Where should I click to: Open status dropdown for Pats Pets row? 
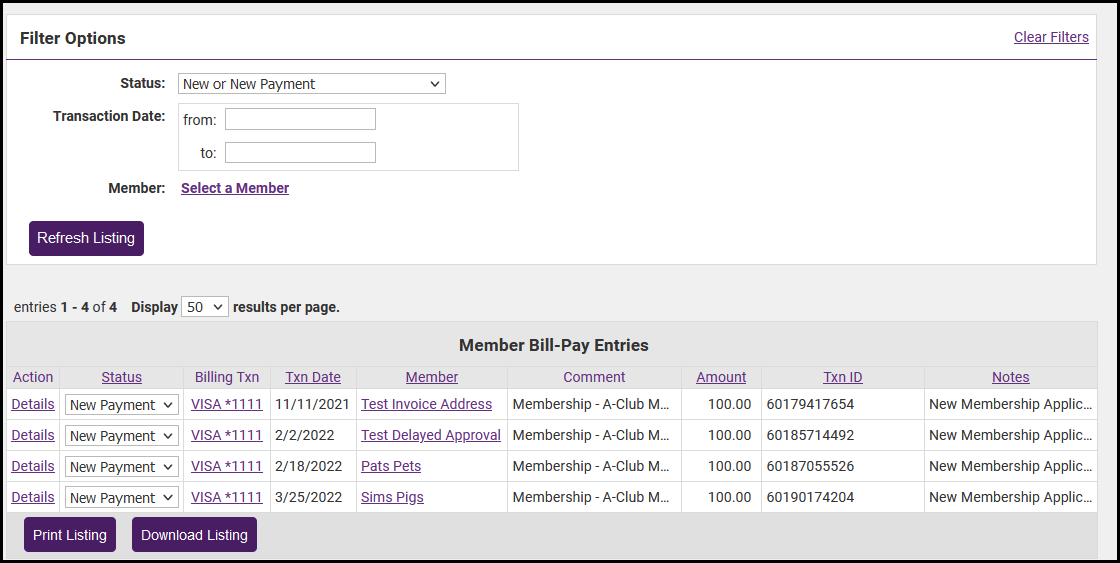121,467
